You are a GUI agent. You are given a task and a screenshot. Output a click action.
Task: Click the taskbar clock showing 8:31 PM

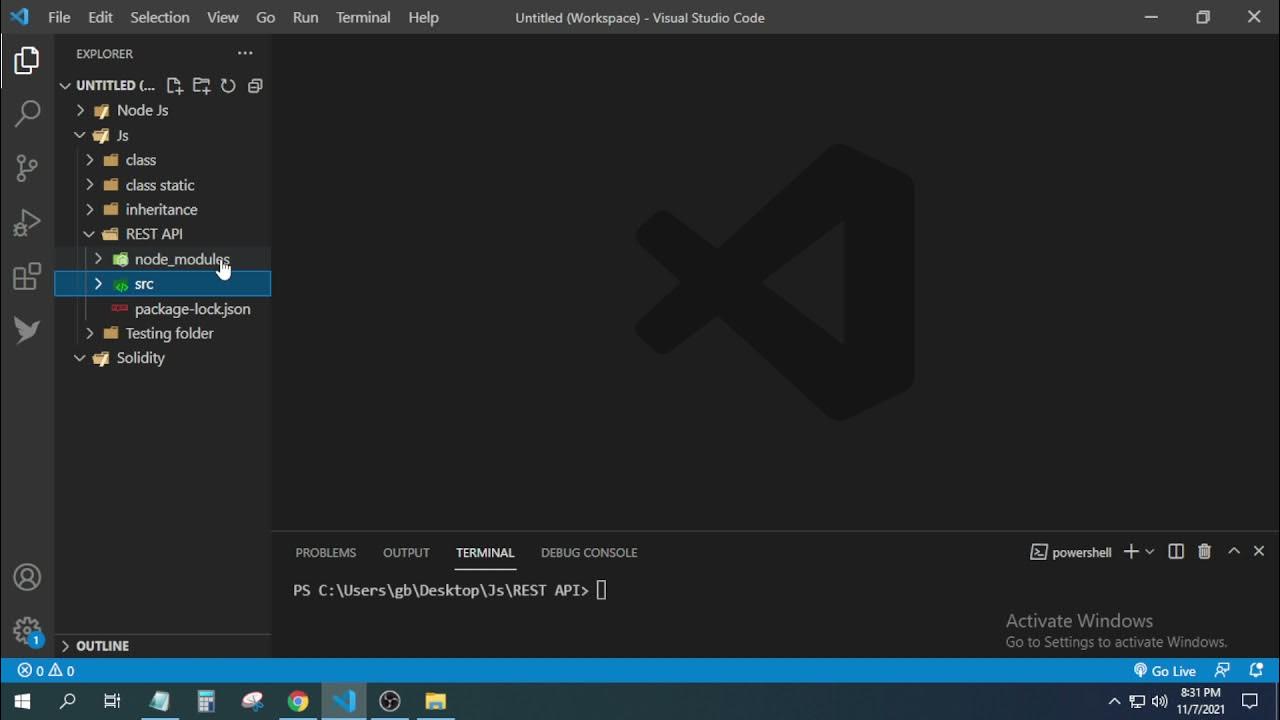[x=1200, y=701]
